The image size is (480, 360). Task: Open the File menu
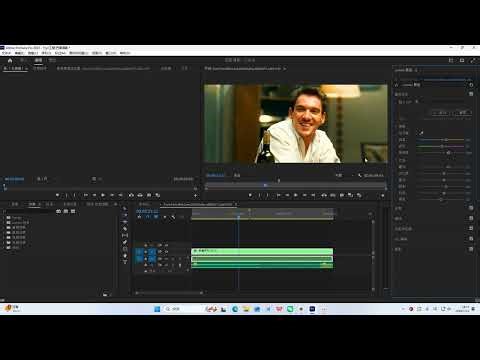[6, 53]
